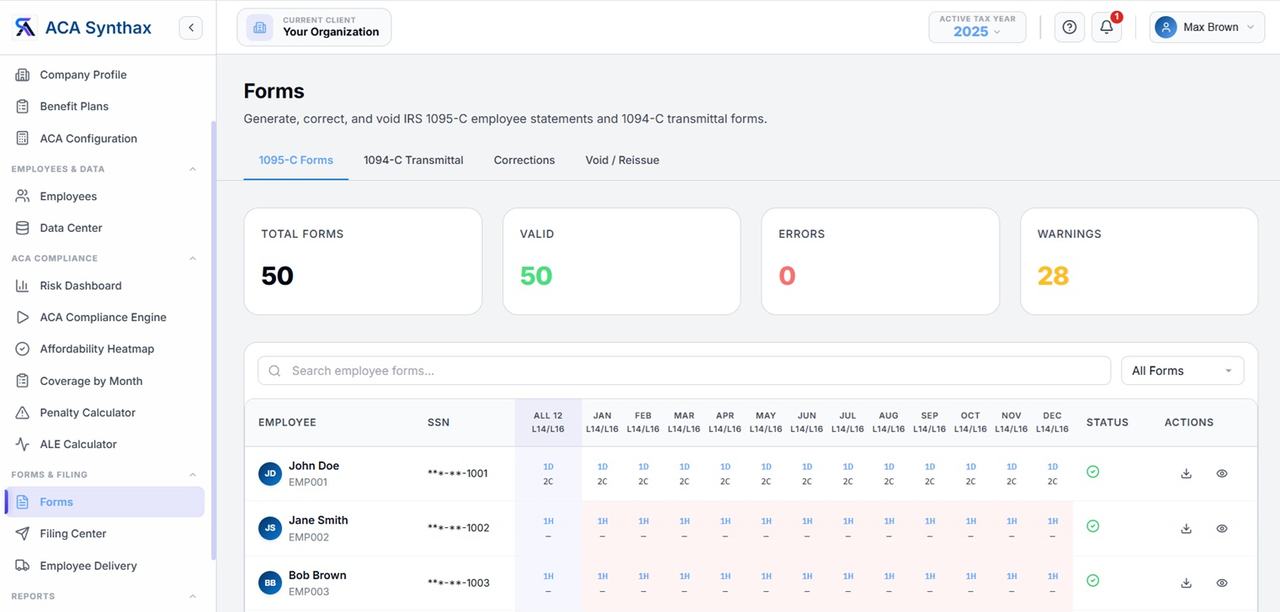Click Jane Smith's valid status checkmark
The width and height of the screenshot is (1280, 612).
click(x=1093, y=526)
